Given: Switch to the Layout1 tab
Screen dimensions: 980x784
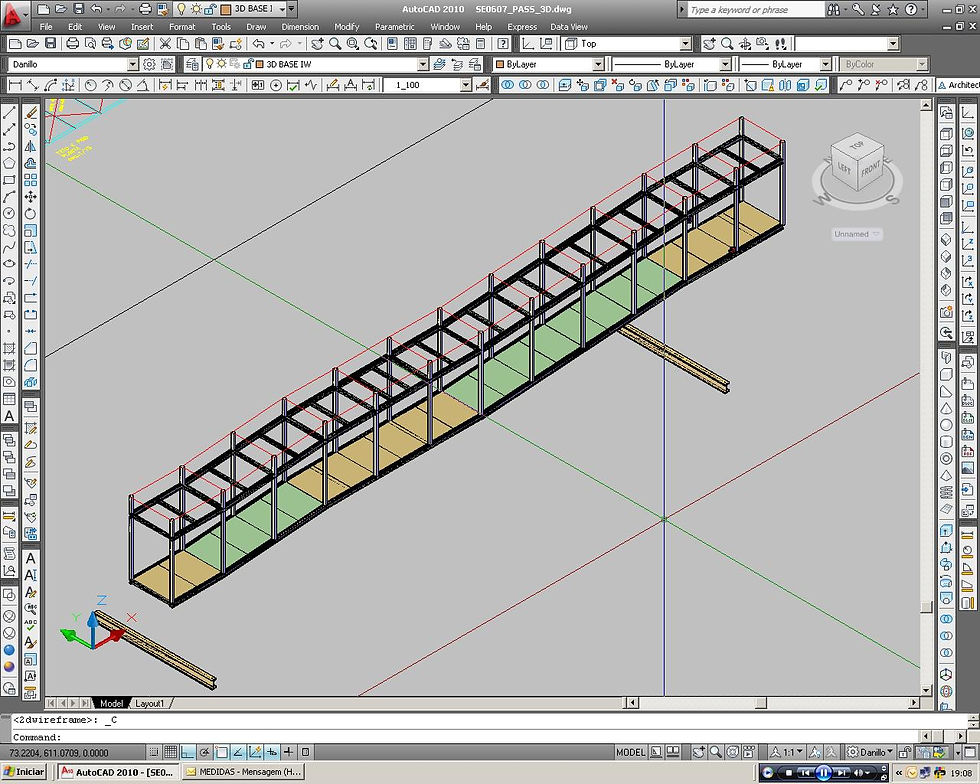Looking at the screenshot, I should (x=150, y=703).
